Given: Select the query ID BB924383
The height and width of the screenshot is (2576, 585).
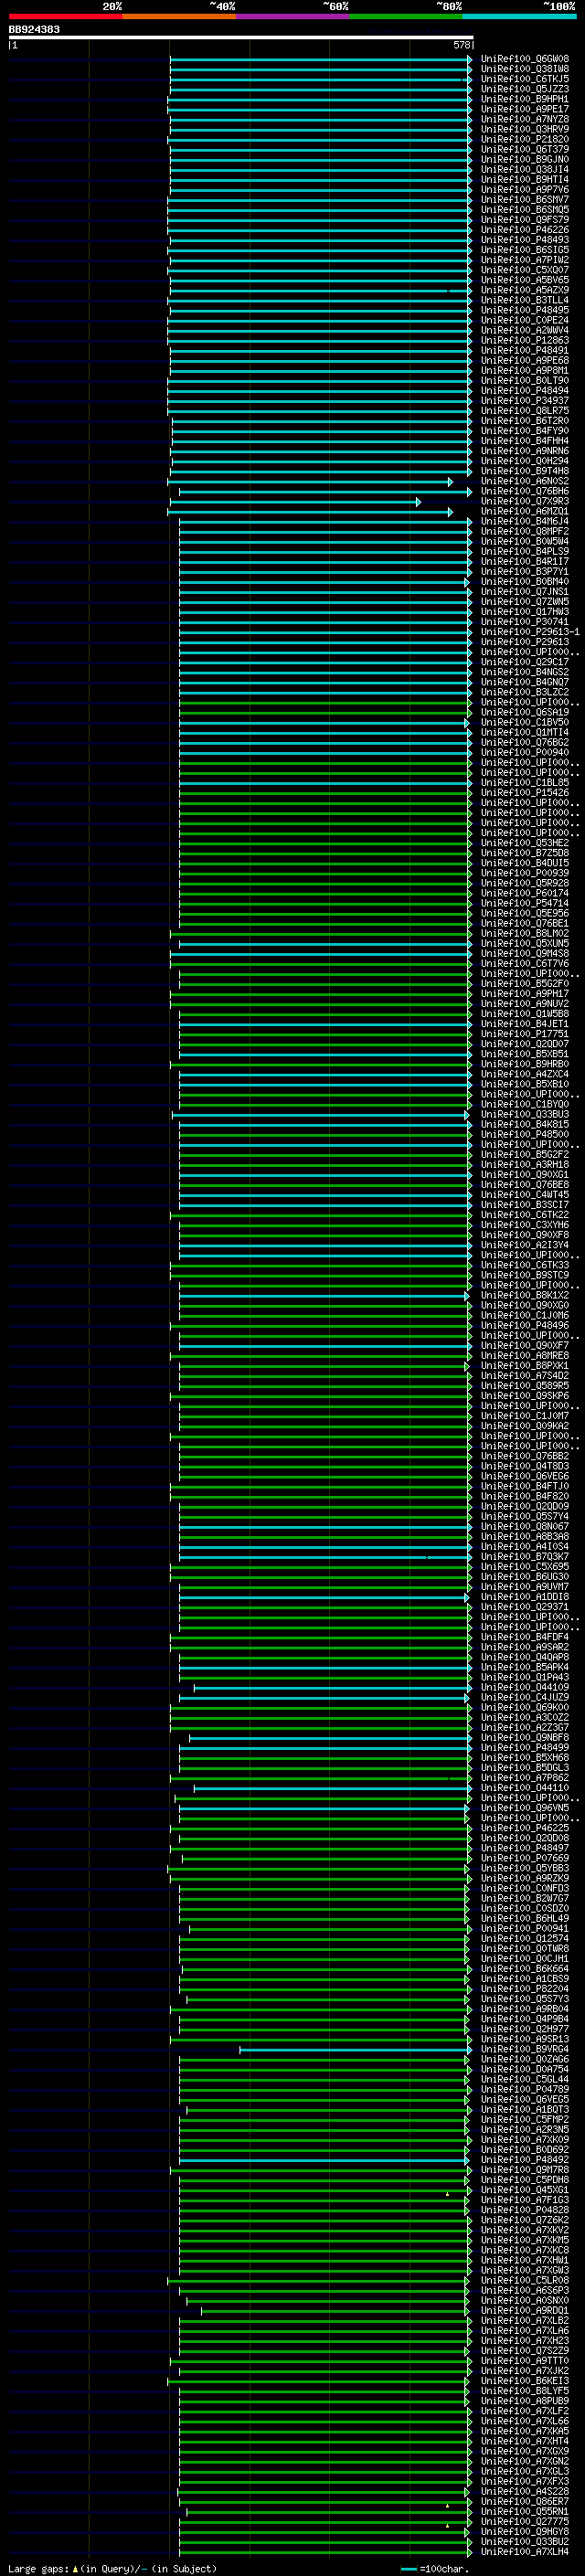Looking at the screenshot, I should click(x=34, y=30).
